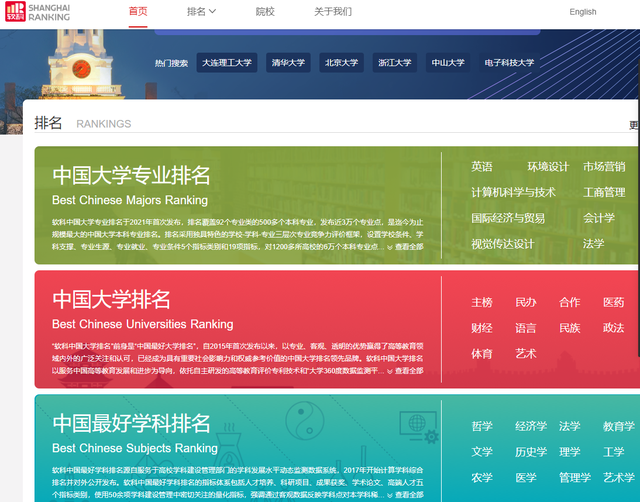This screenshot has width=640, height=502.
Task: Search hot keyword 大连理工大学
Action: coord(227,63)
